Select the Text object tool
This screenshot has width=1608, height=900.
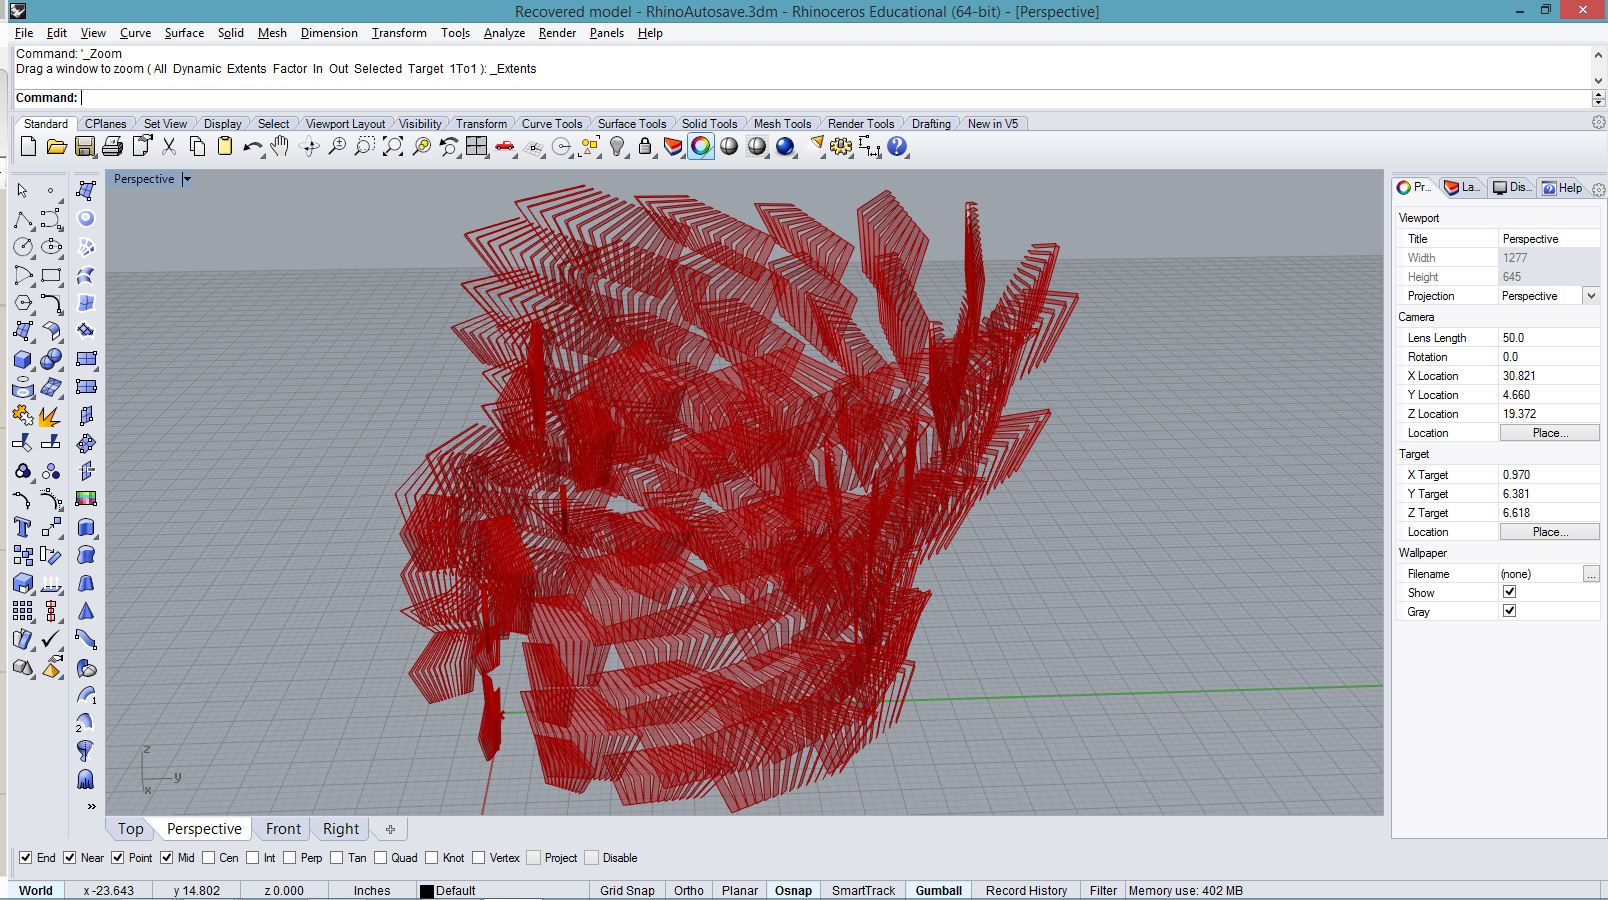click(x=22, y=527)
